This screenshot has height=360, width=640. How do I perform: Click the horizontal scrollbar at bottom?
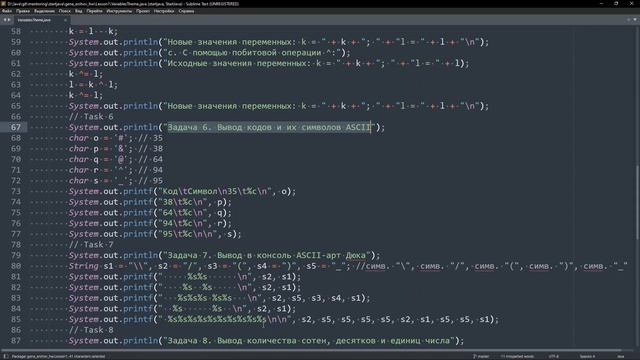312,350
